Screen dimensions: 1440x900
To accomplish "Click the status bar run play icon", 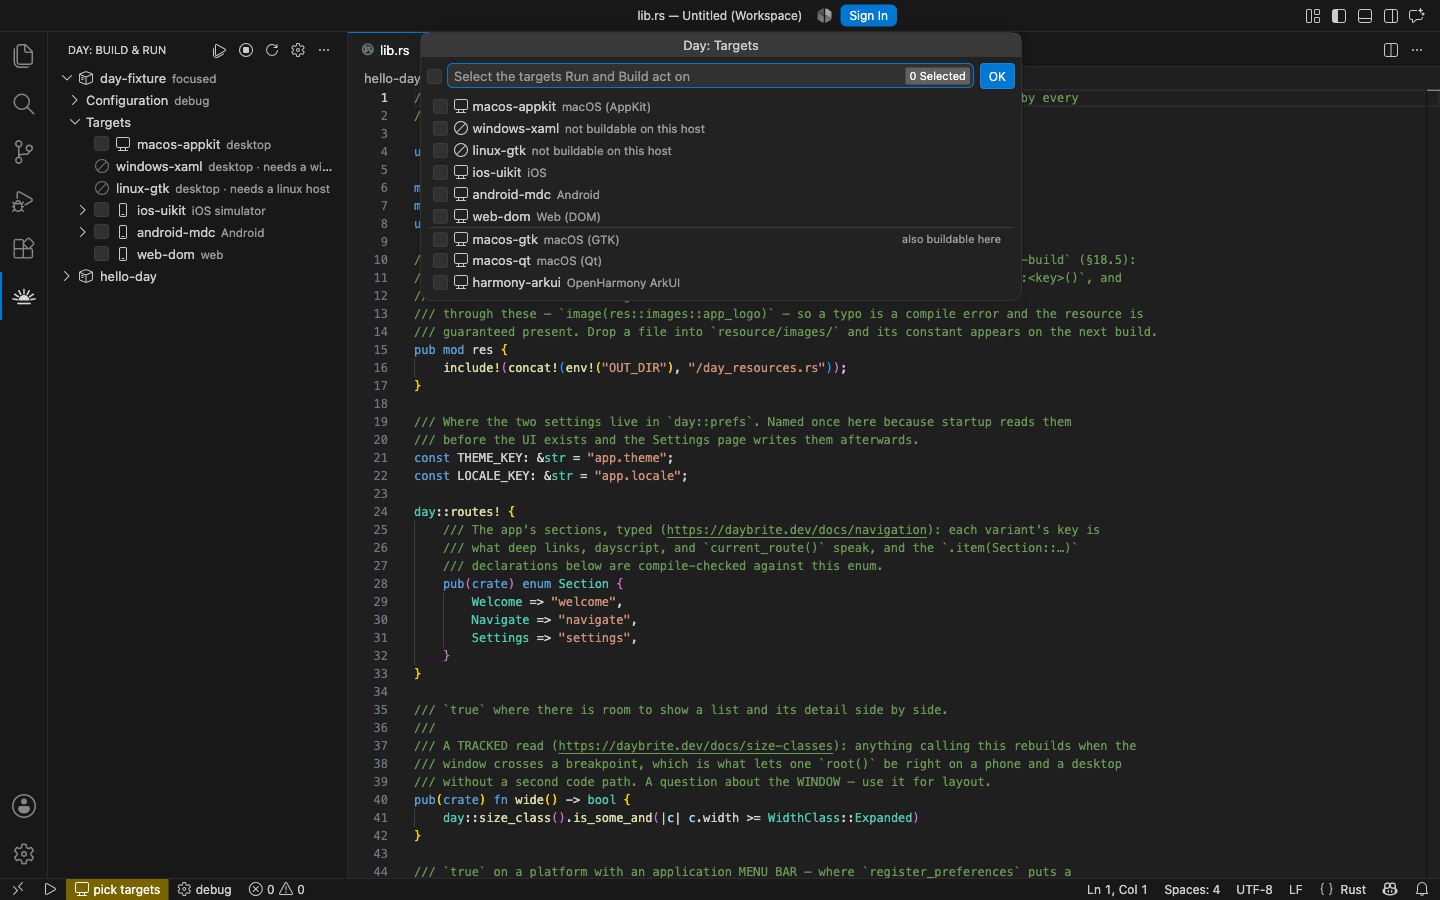I will pyautogui.click(x=50, y=889).
